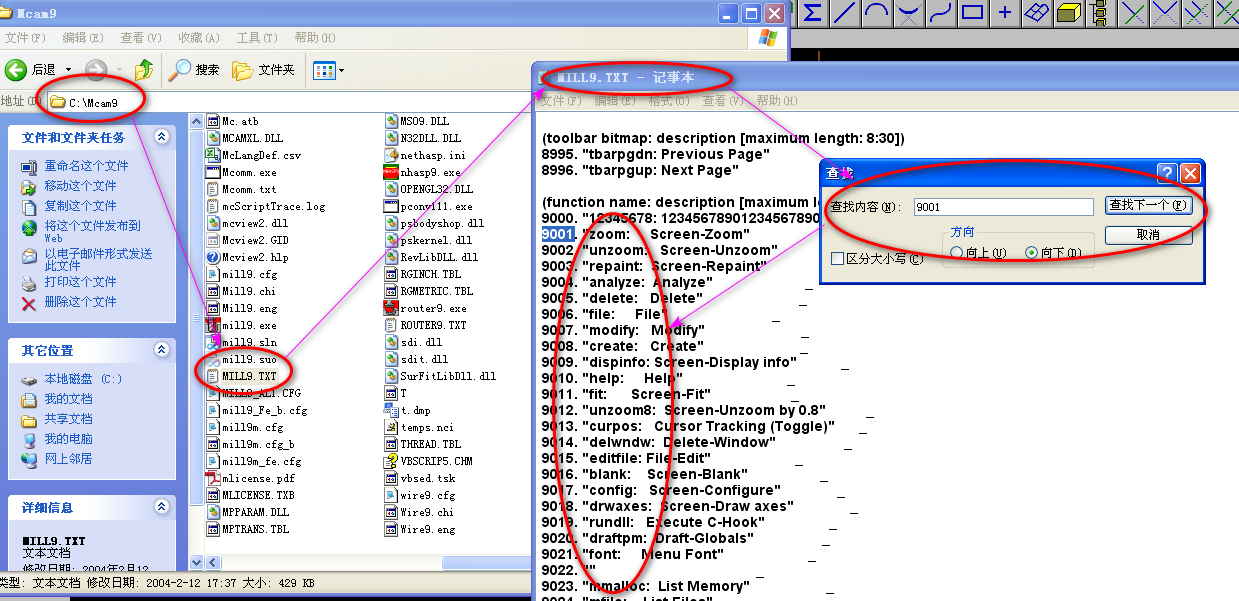This screenshot has width=1239, height=601.
Task: Open Tools (工具) menu in explorer
Action: 257,38
